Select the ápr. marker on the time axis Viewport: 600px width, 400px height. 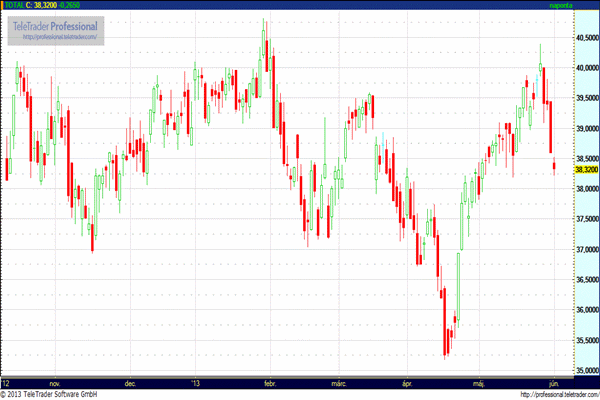(x=407, y=382)
